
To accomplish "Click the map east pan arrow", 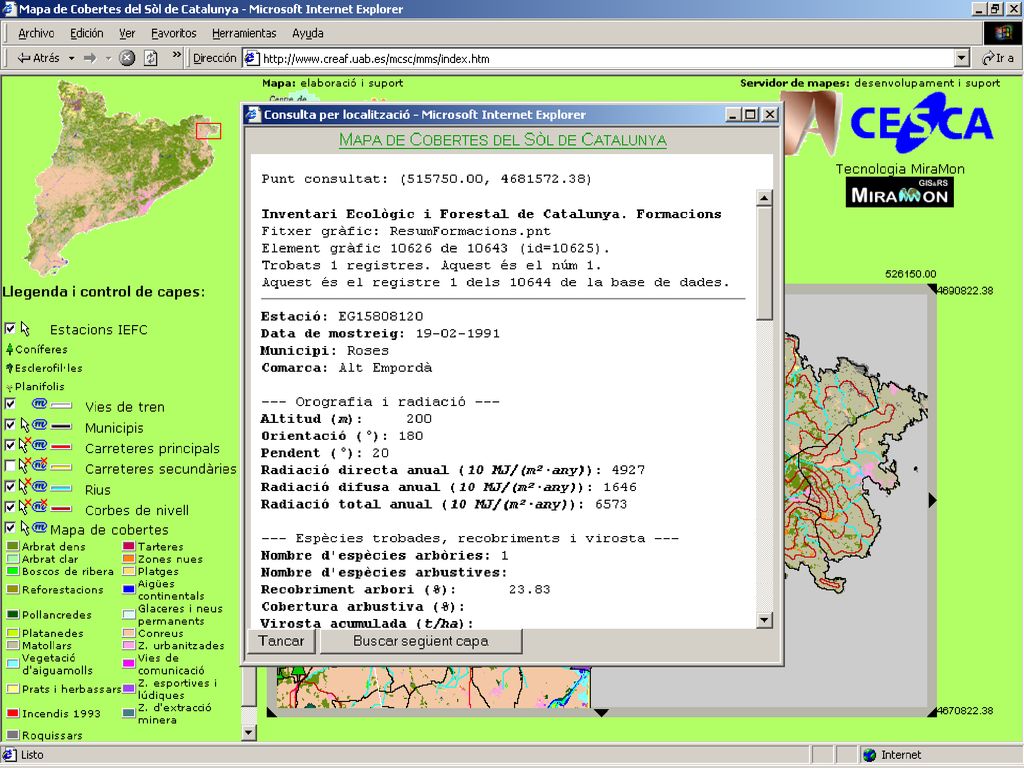I will click(x=933, y=500).
